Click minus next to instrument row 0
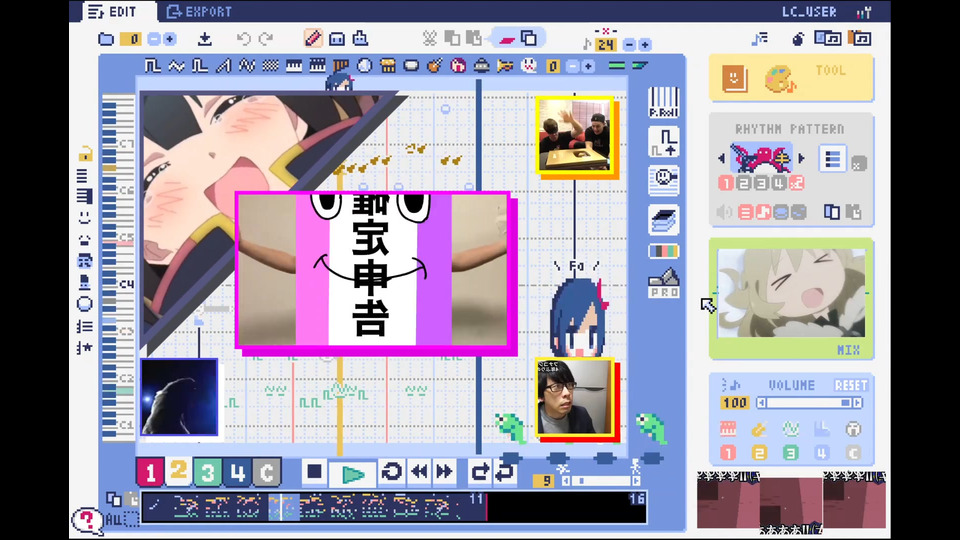960x540 pixels. click(572, 66)
